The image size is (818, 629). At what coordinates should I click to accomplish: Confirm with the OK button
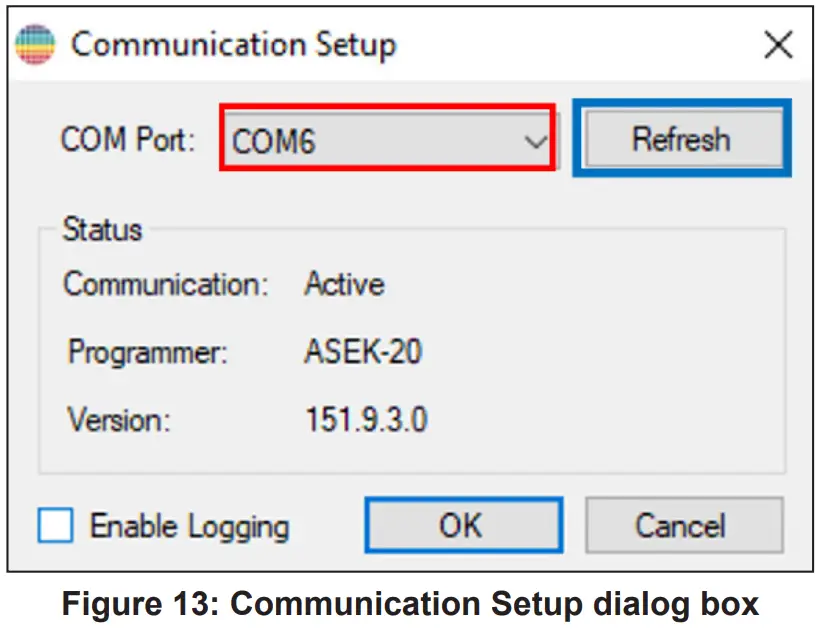point(463,526)
